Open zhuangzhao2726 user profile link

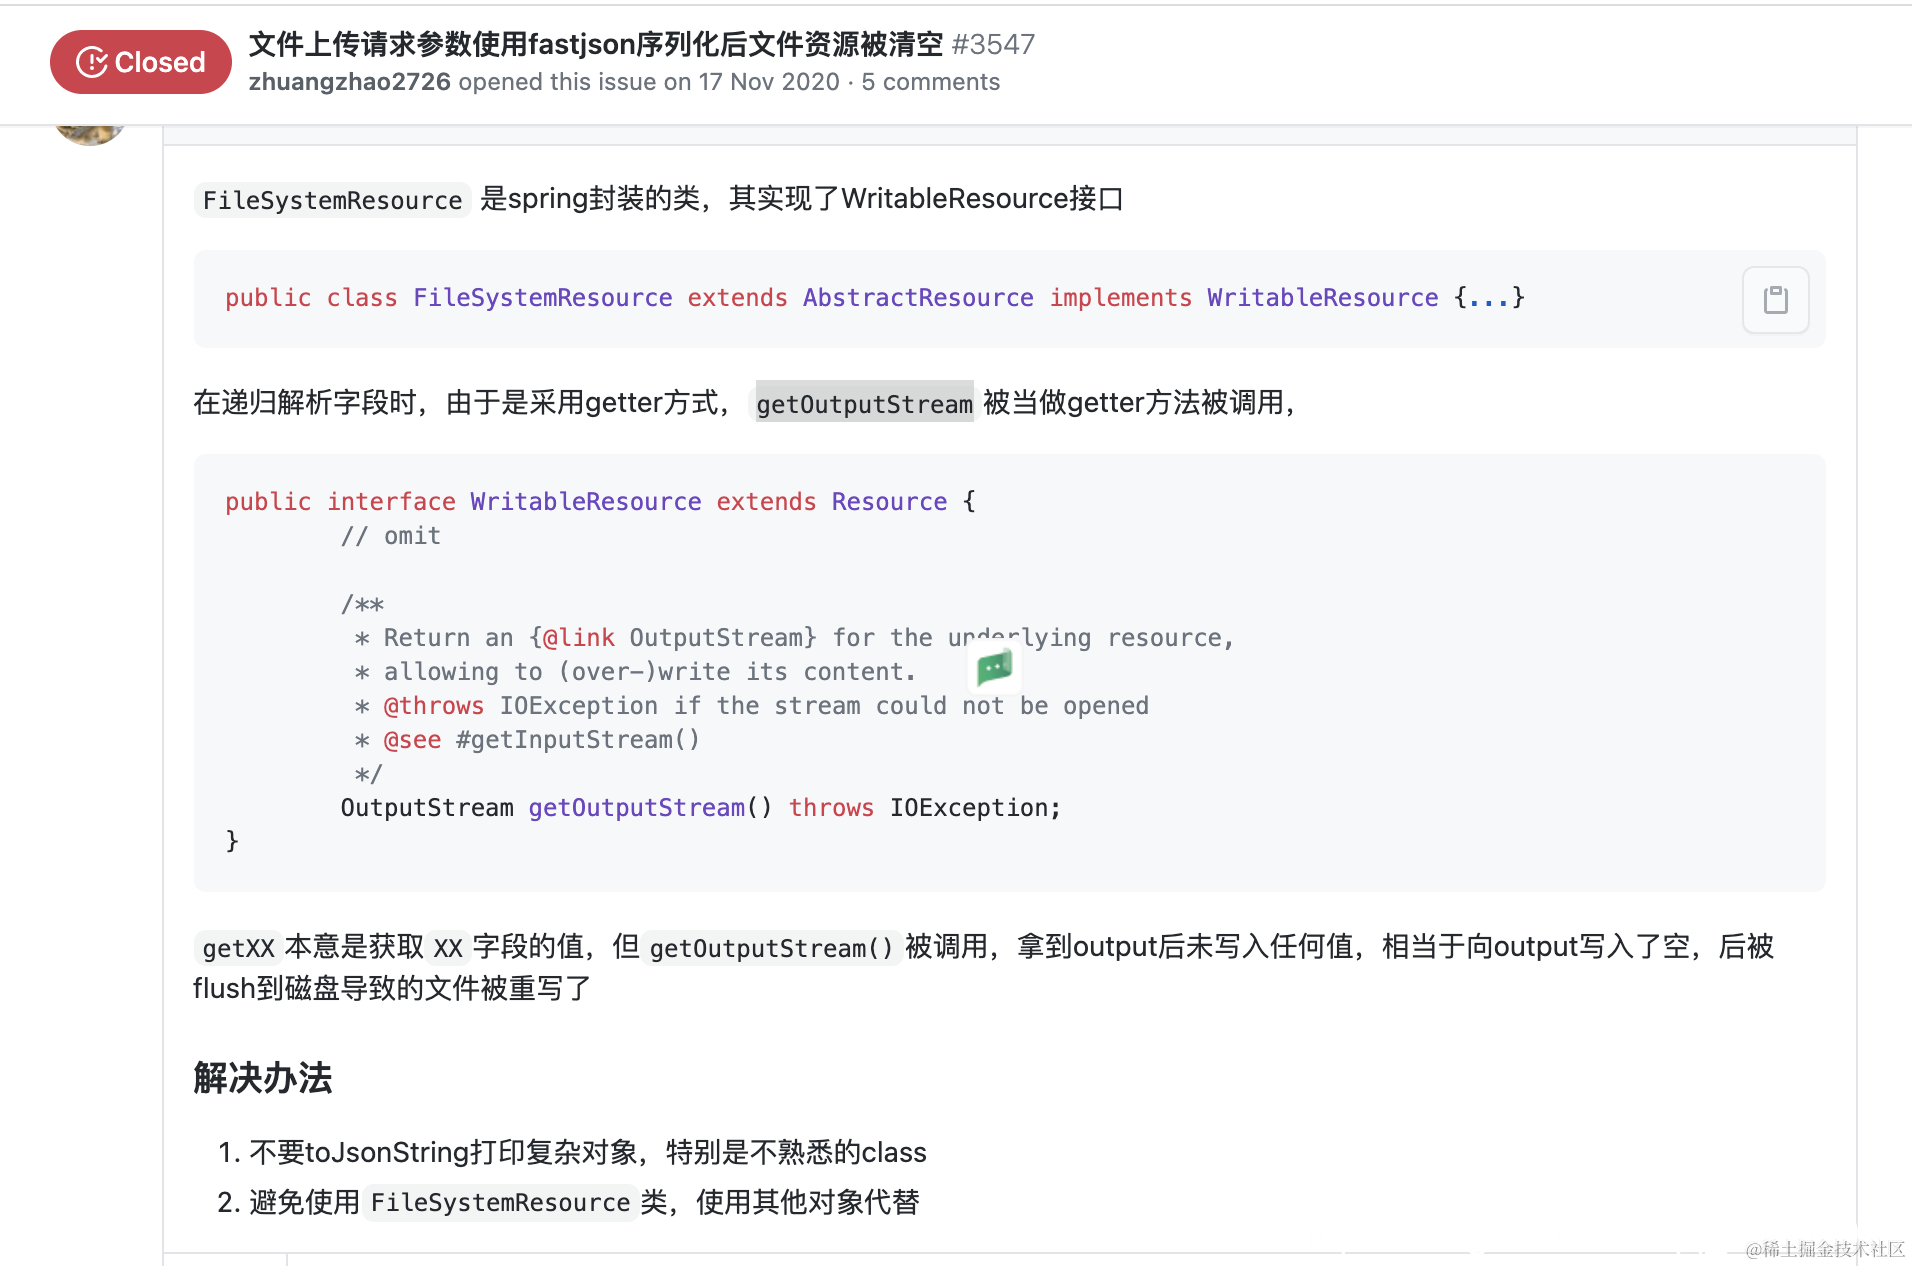point(350,82)
